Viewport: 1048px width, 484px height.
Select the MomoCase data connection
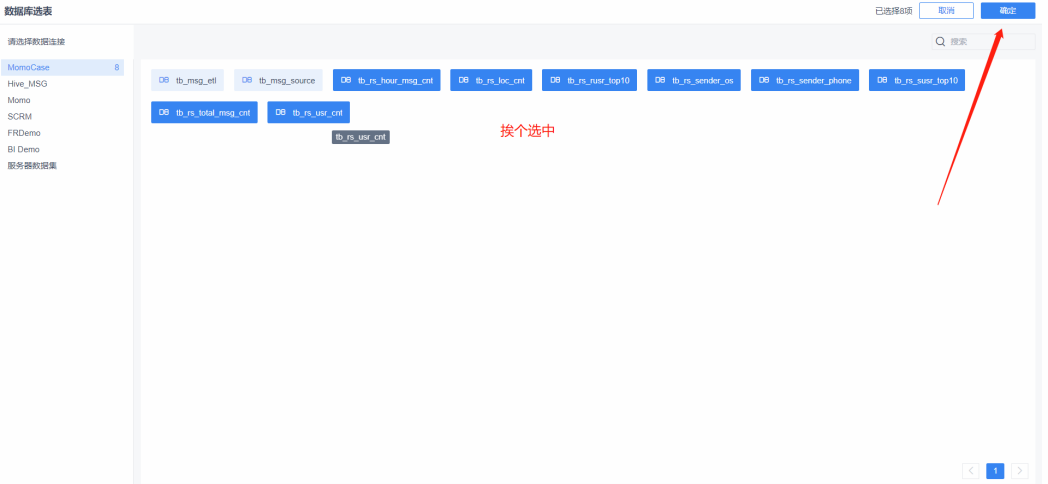coord(62,68)
